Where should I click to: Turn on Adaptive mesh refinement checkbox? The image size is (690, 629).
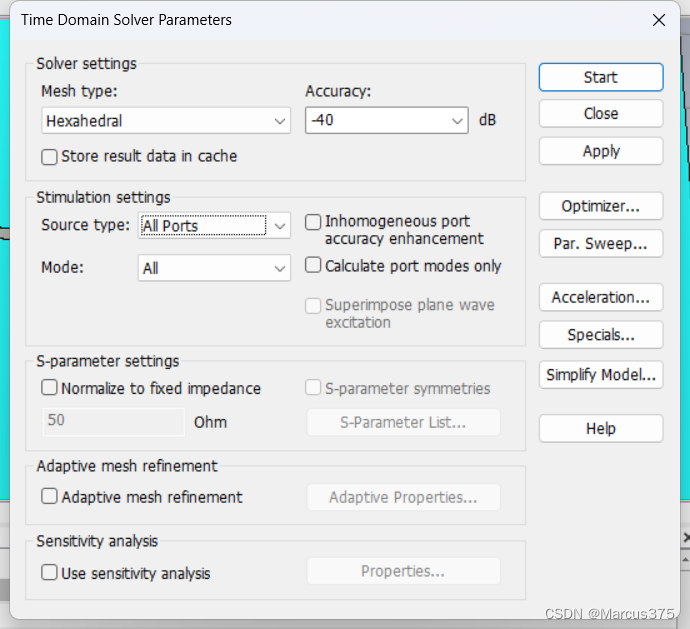point(49,496)
